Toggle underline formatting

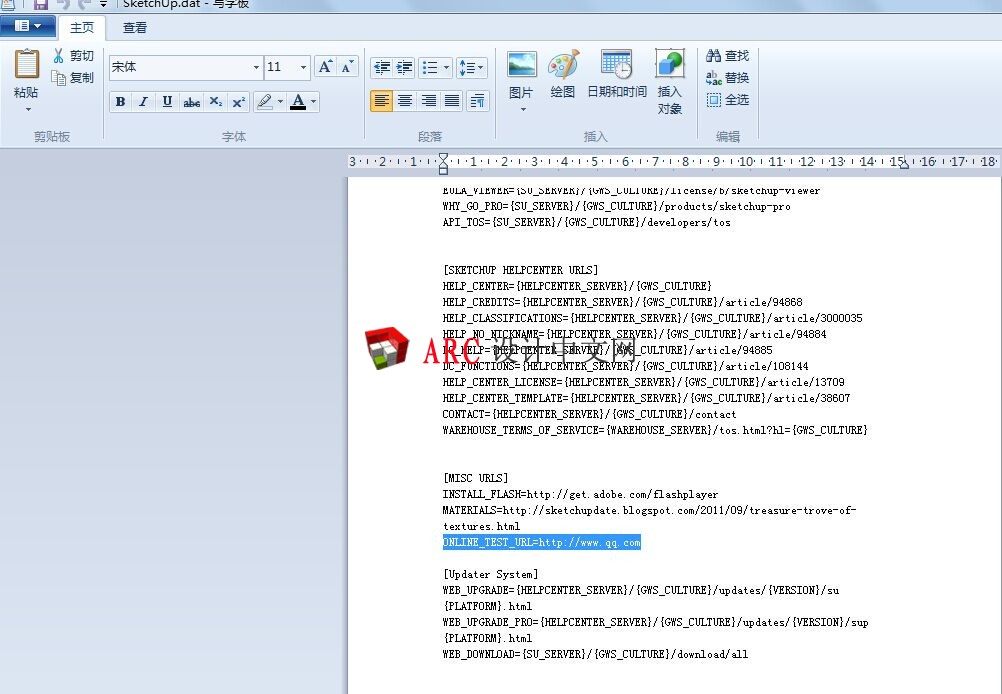coord(167,102)
